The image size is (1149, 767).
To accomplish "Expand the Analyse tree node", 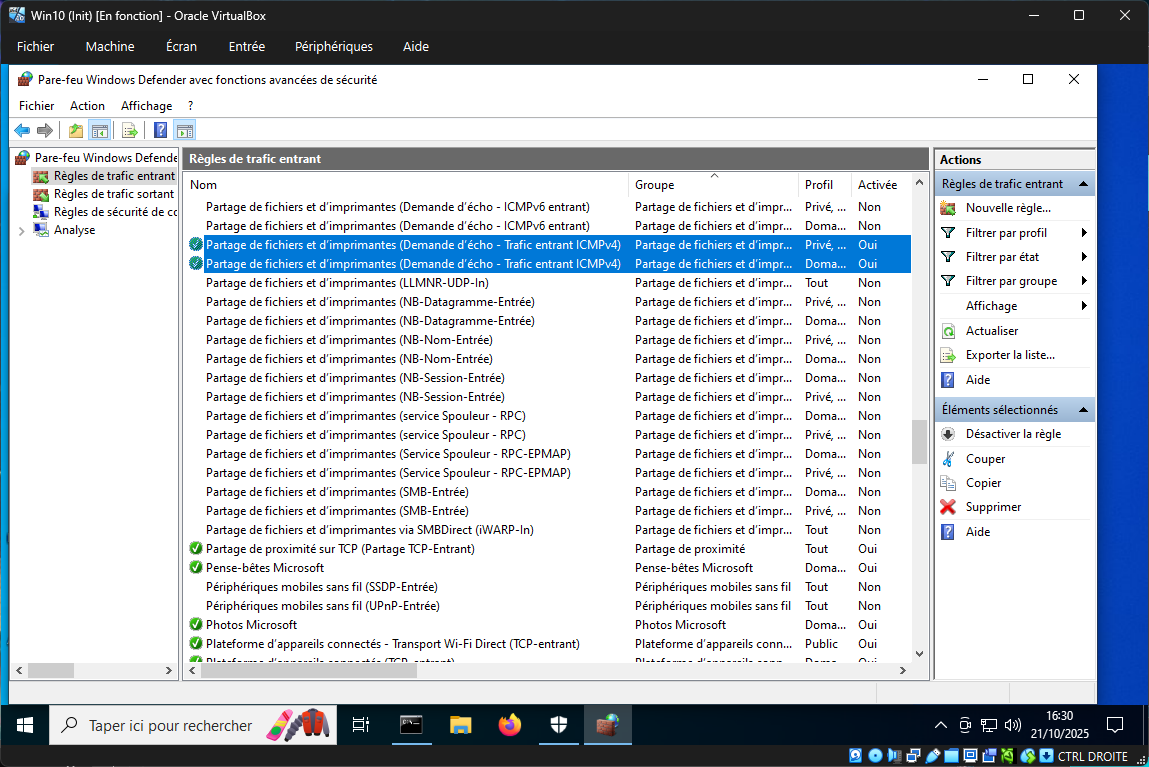I will pyautogui.click(x=22, y=230).
